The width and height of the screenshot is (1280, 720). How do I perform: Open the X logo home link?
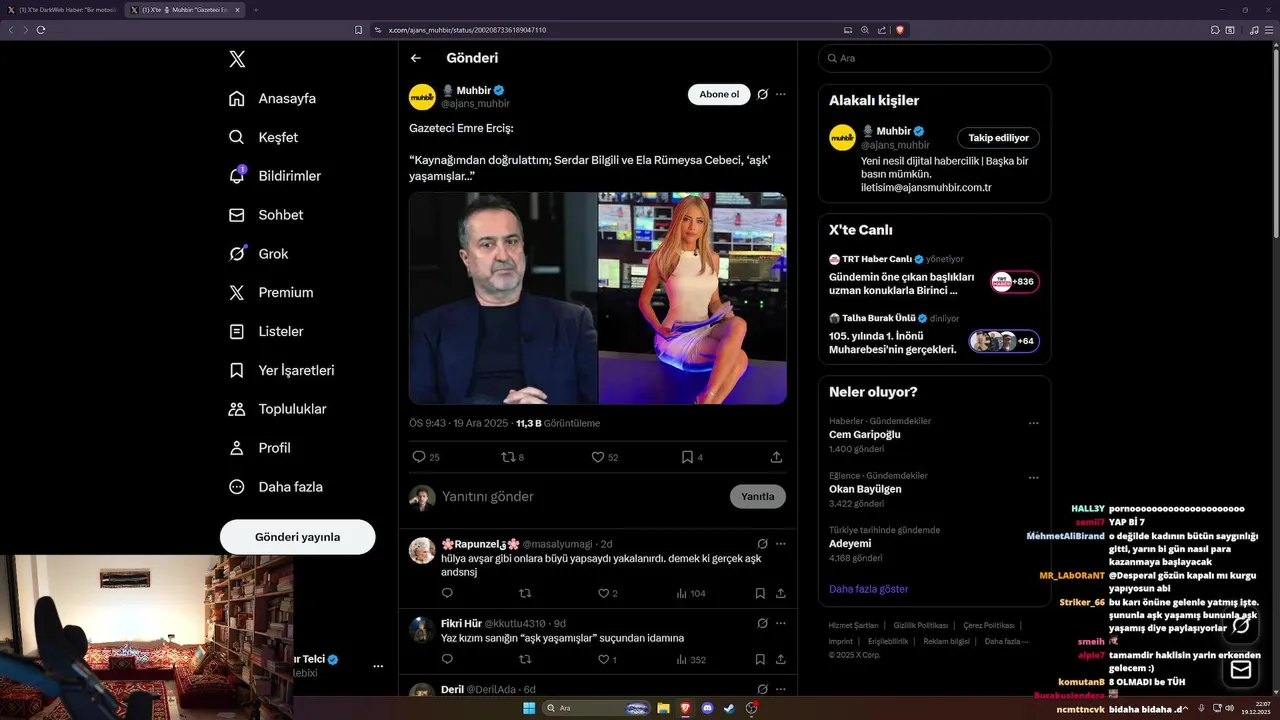tap(237, 59)
